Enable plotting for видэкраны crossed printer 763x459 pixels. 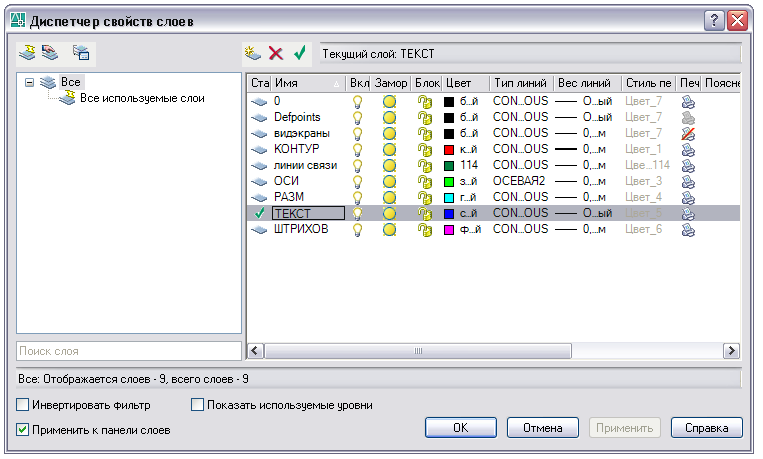coord(688,133)
